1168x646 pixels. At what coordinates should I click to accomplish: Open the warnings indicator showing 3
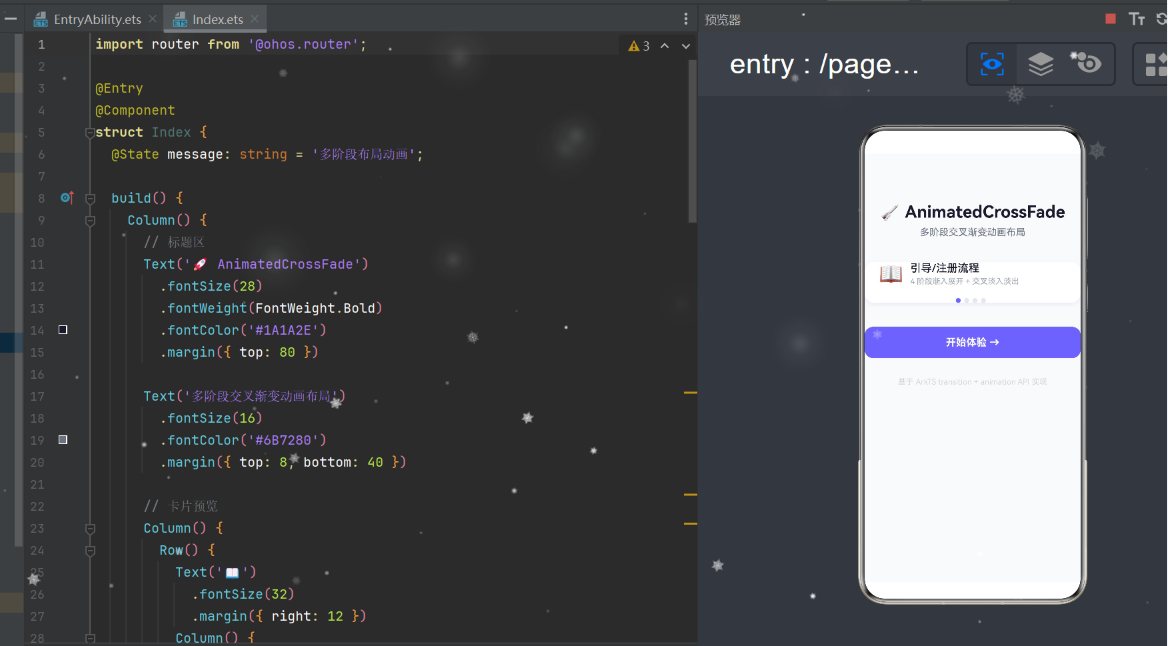click(x=639, y=46)
